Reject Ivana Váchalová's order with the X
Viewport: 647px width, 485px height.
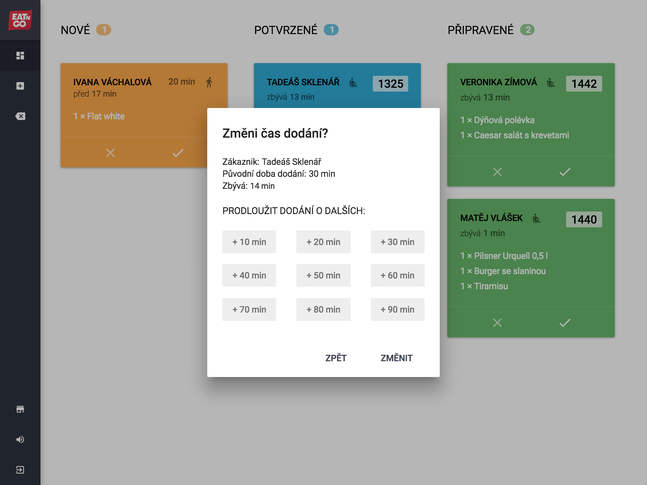[x=110, y=153]
